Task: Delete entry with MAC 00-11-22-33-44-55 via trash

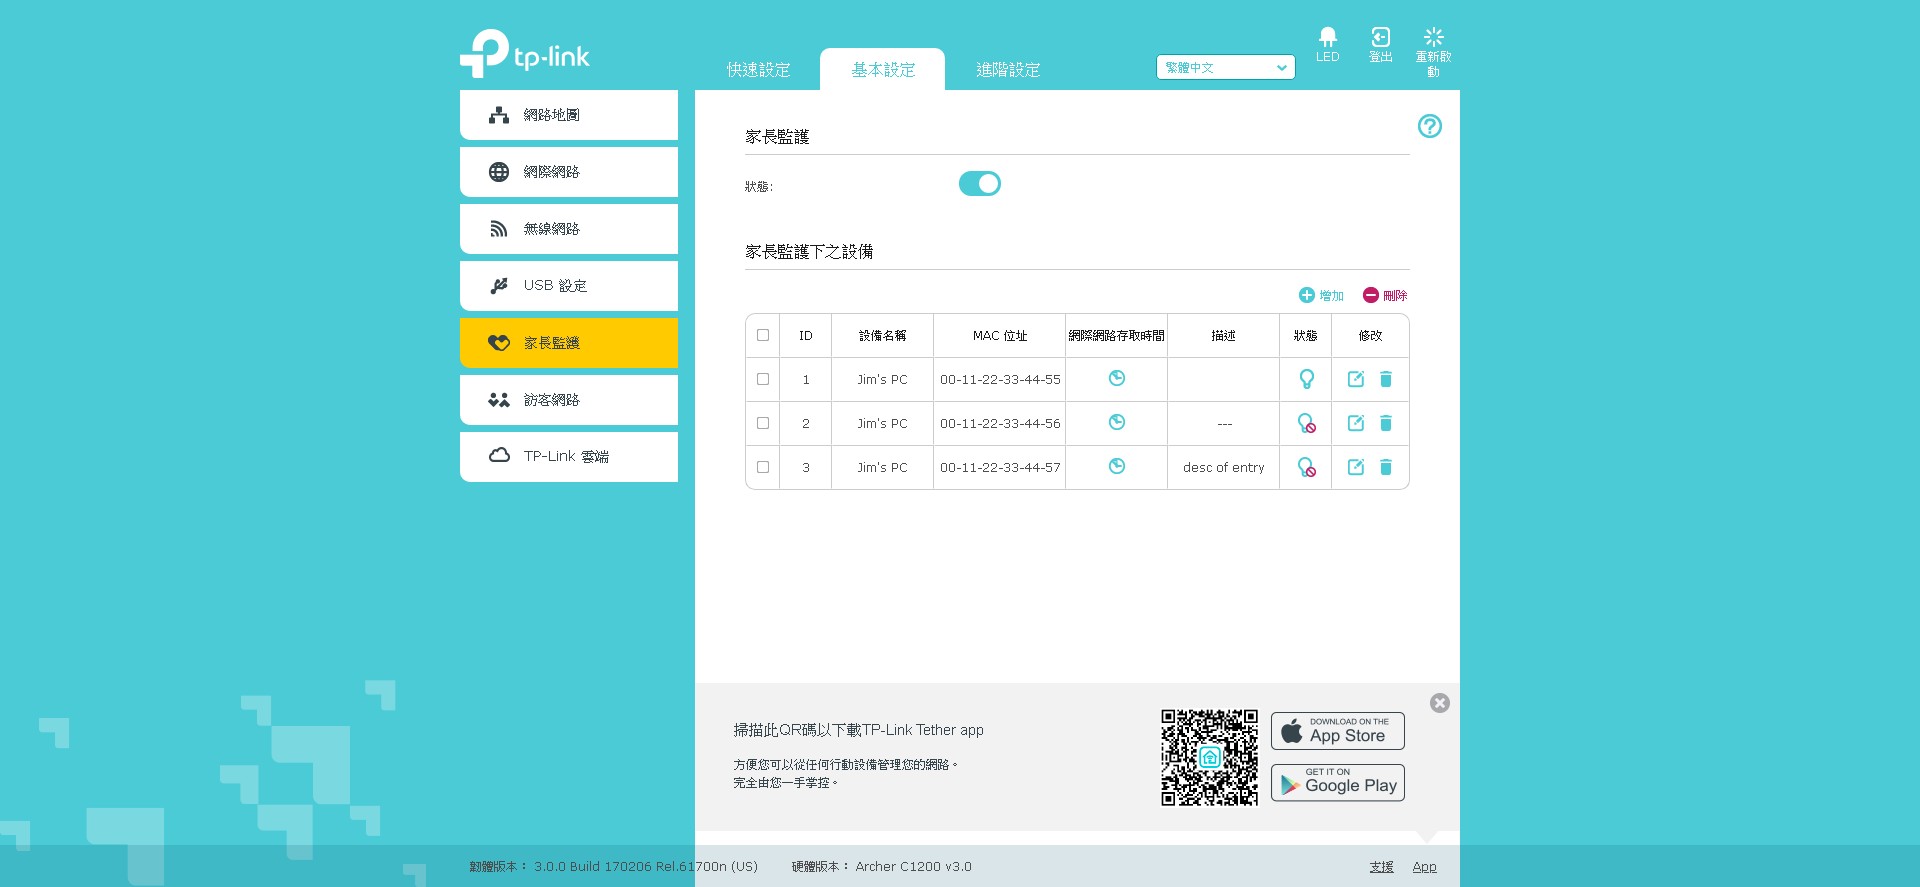Action: [1386, 379]
